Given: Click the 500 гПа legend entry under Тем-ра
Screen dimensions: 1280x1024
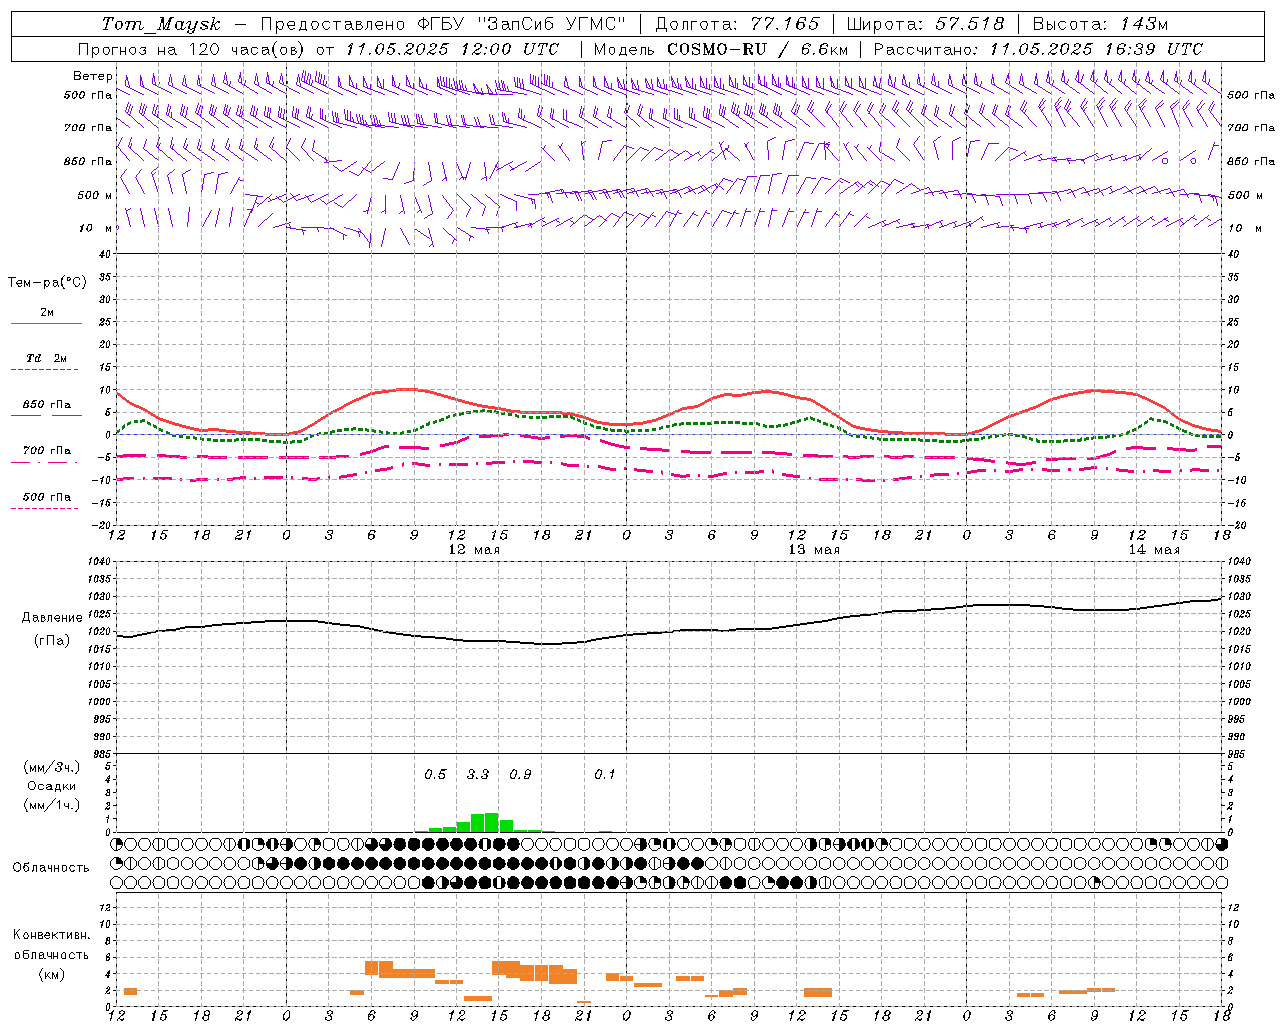Looking at the screenshot, I should coord(46,497).
